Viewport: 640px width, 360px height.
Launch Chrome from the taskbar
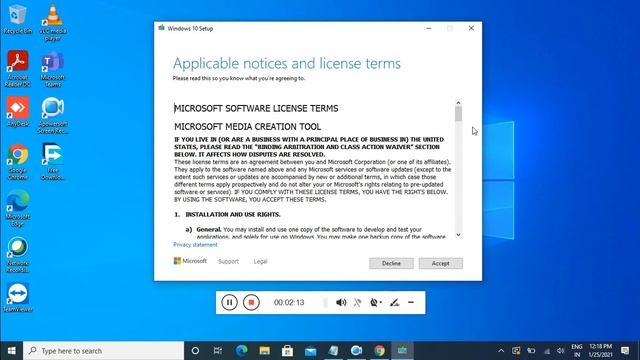[x=379, y=351]
